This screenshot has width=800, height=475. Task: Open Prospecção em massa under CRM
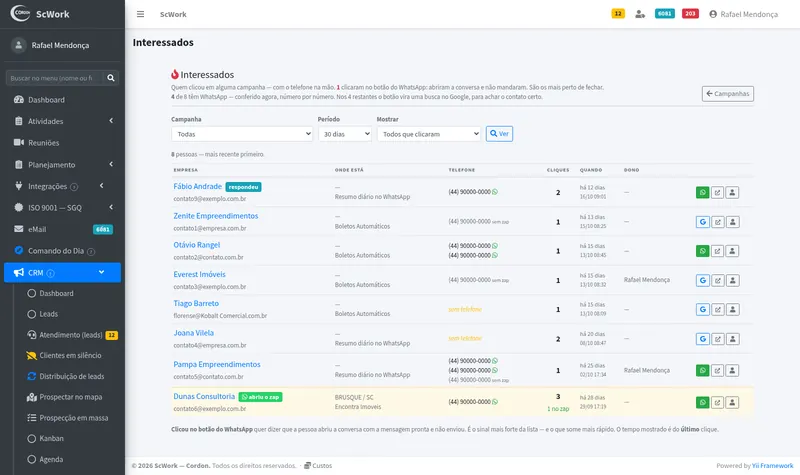pyautogui.click(x=66, y=418)
